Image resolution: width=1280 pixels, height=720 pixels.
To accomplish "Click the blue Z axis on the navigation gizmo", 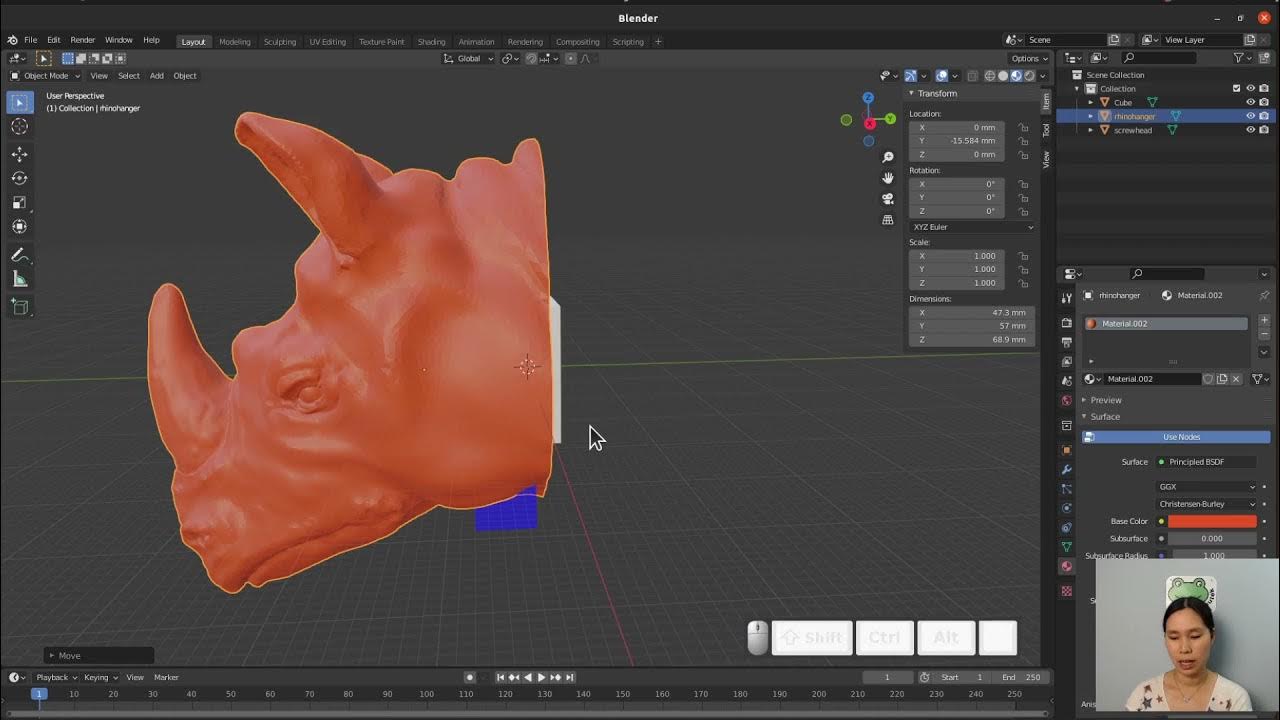I will coord(868,98).
